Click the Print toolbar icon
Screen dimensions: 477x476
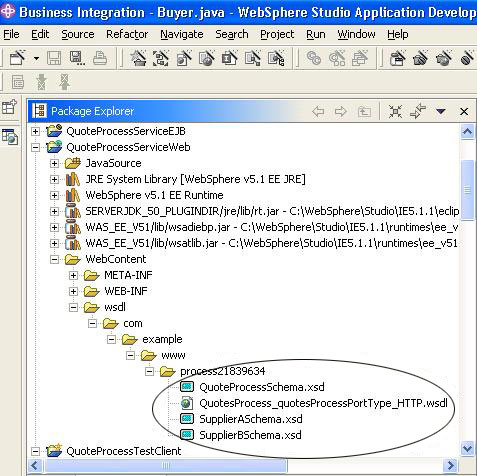[x=100, y=58]
